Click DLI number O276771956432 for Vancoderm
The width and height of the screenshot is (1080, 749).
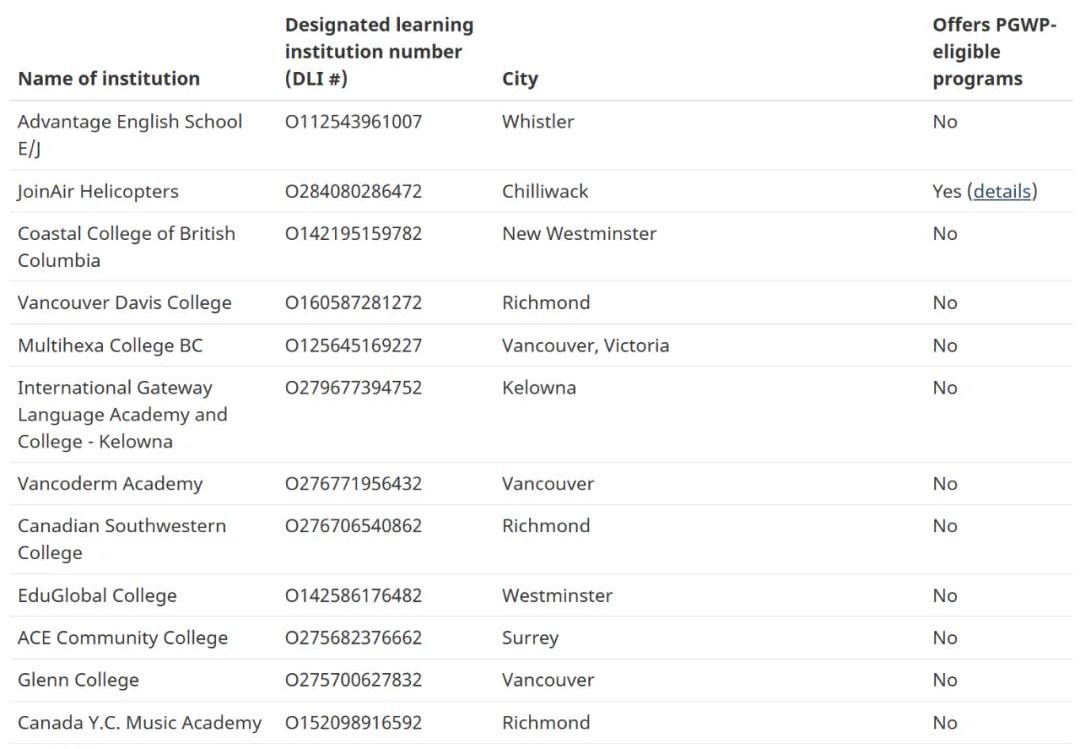[x=353, y=483]
